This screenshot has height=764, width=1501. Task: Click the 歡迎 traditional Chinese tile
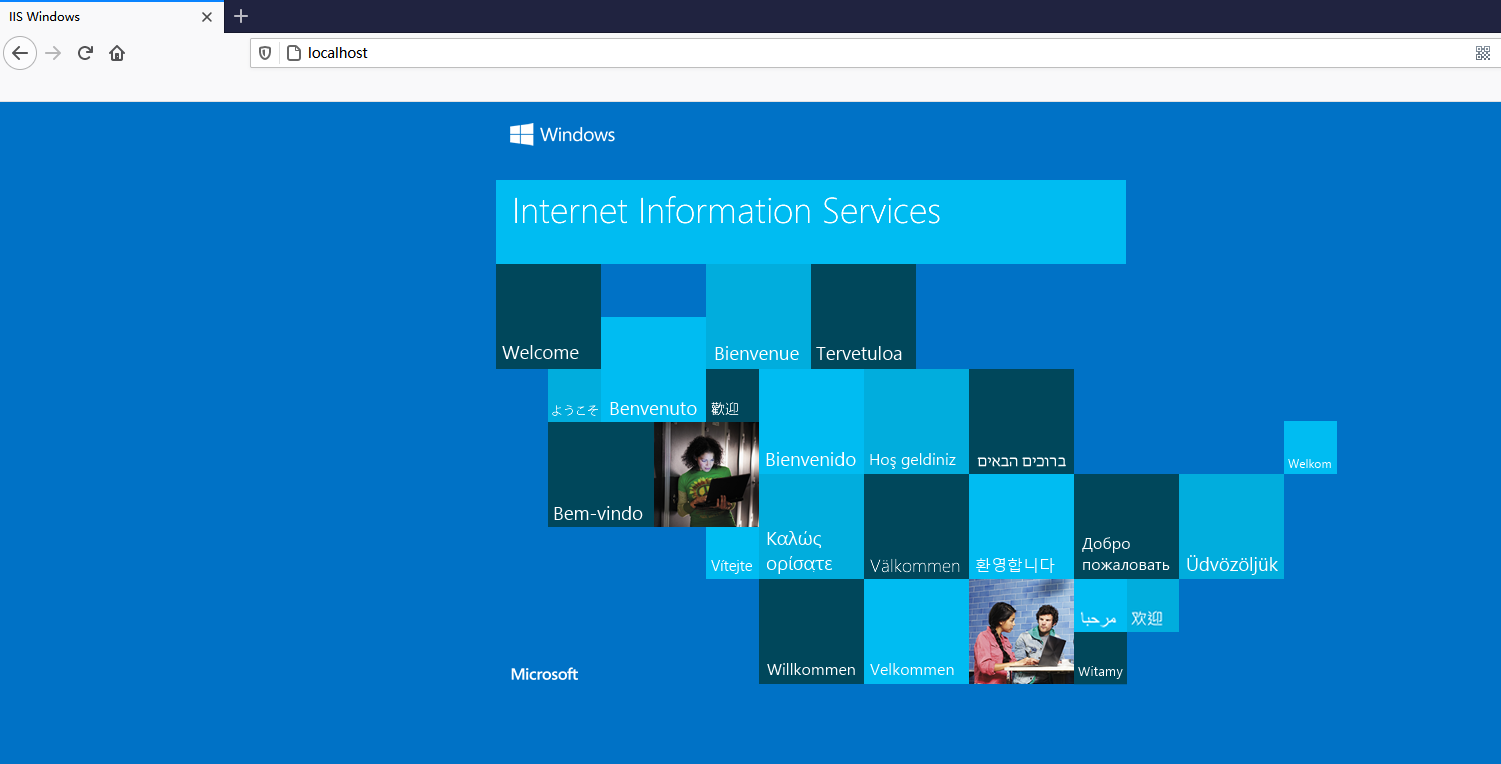coord(732,395)
